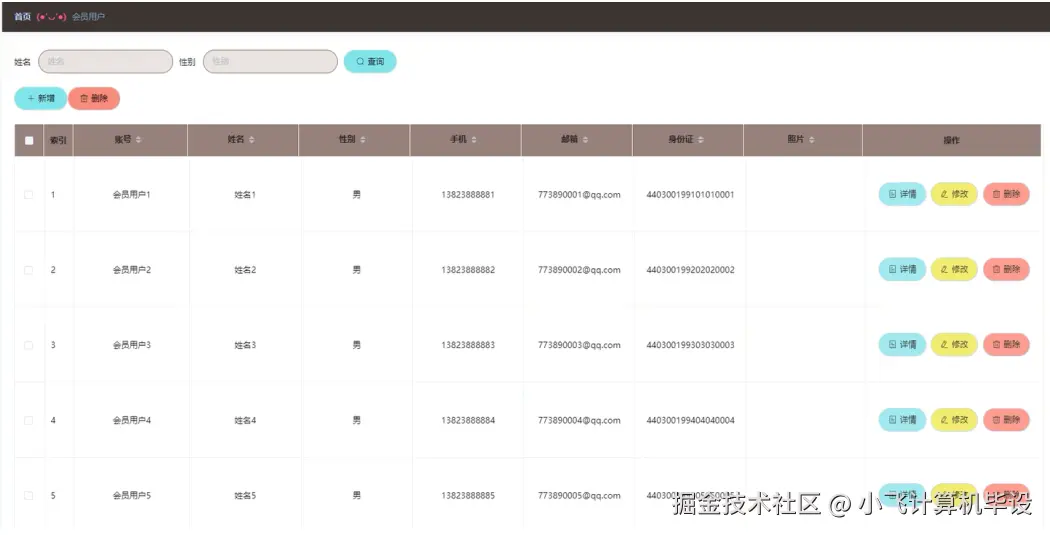Image resolution: width=1050 pixels, height=535 pixels.
Task: Click 删除 for row 会员用户2
Action: point(1006,269)
